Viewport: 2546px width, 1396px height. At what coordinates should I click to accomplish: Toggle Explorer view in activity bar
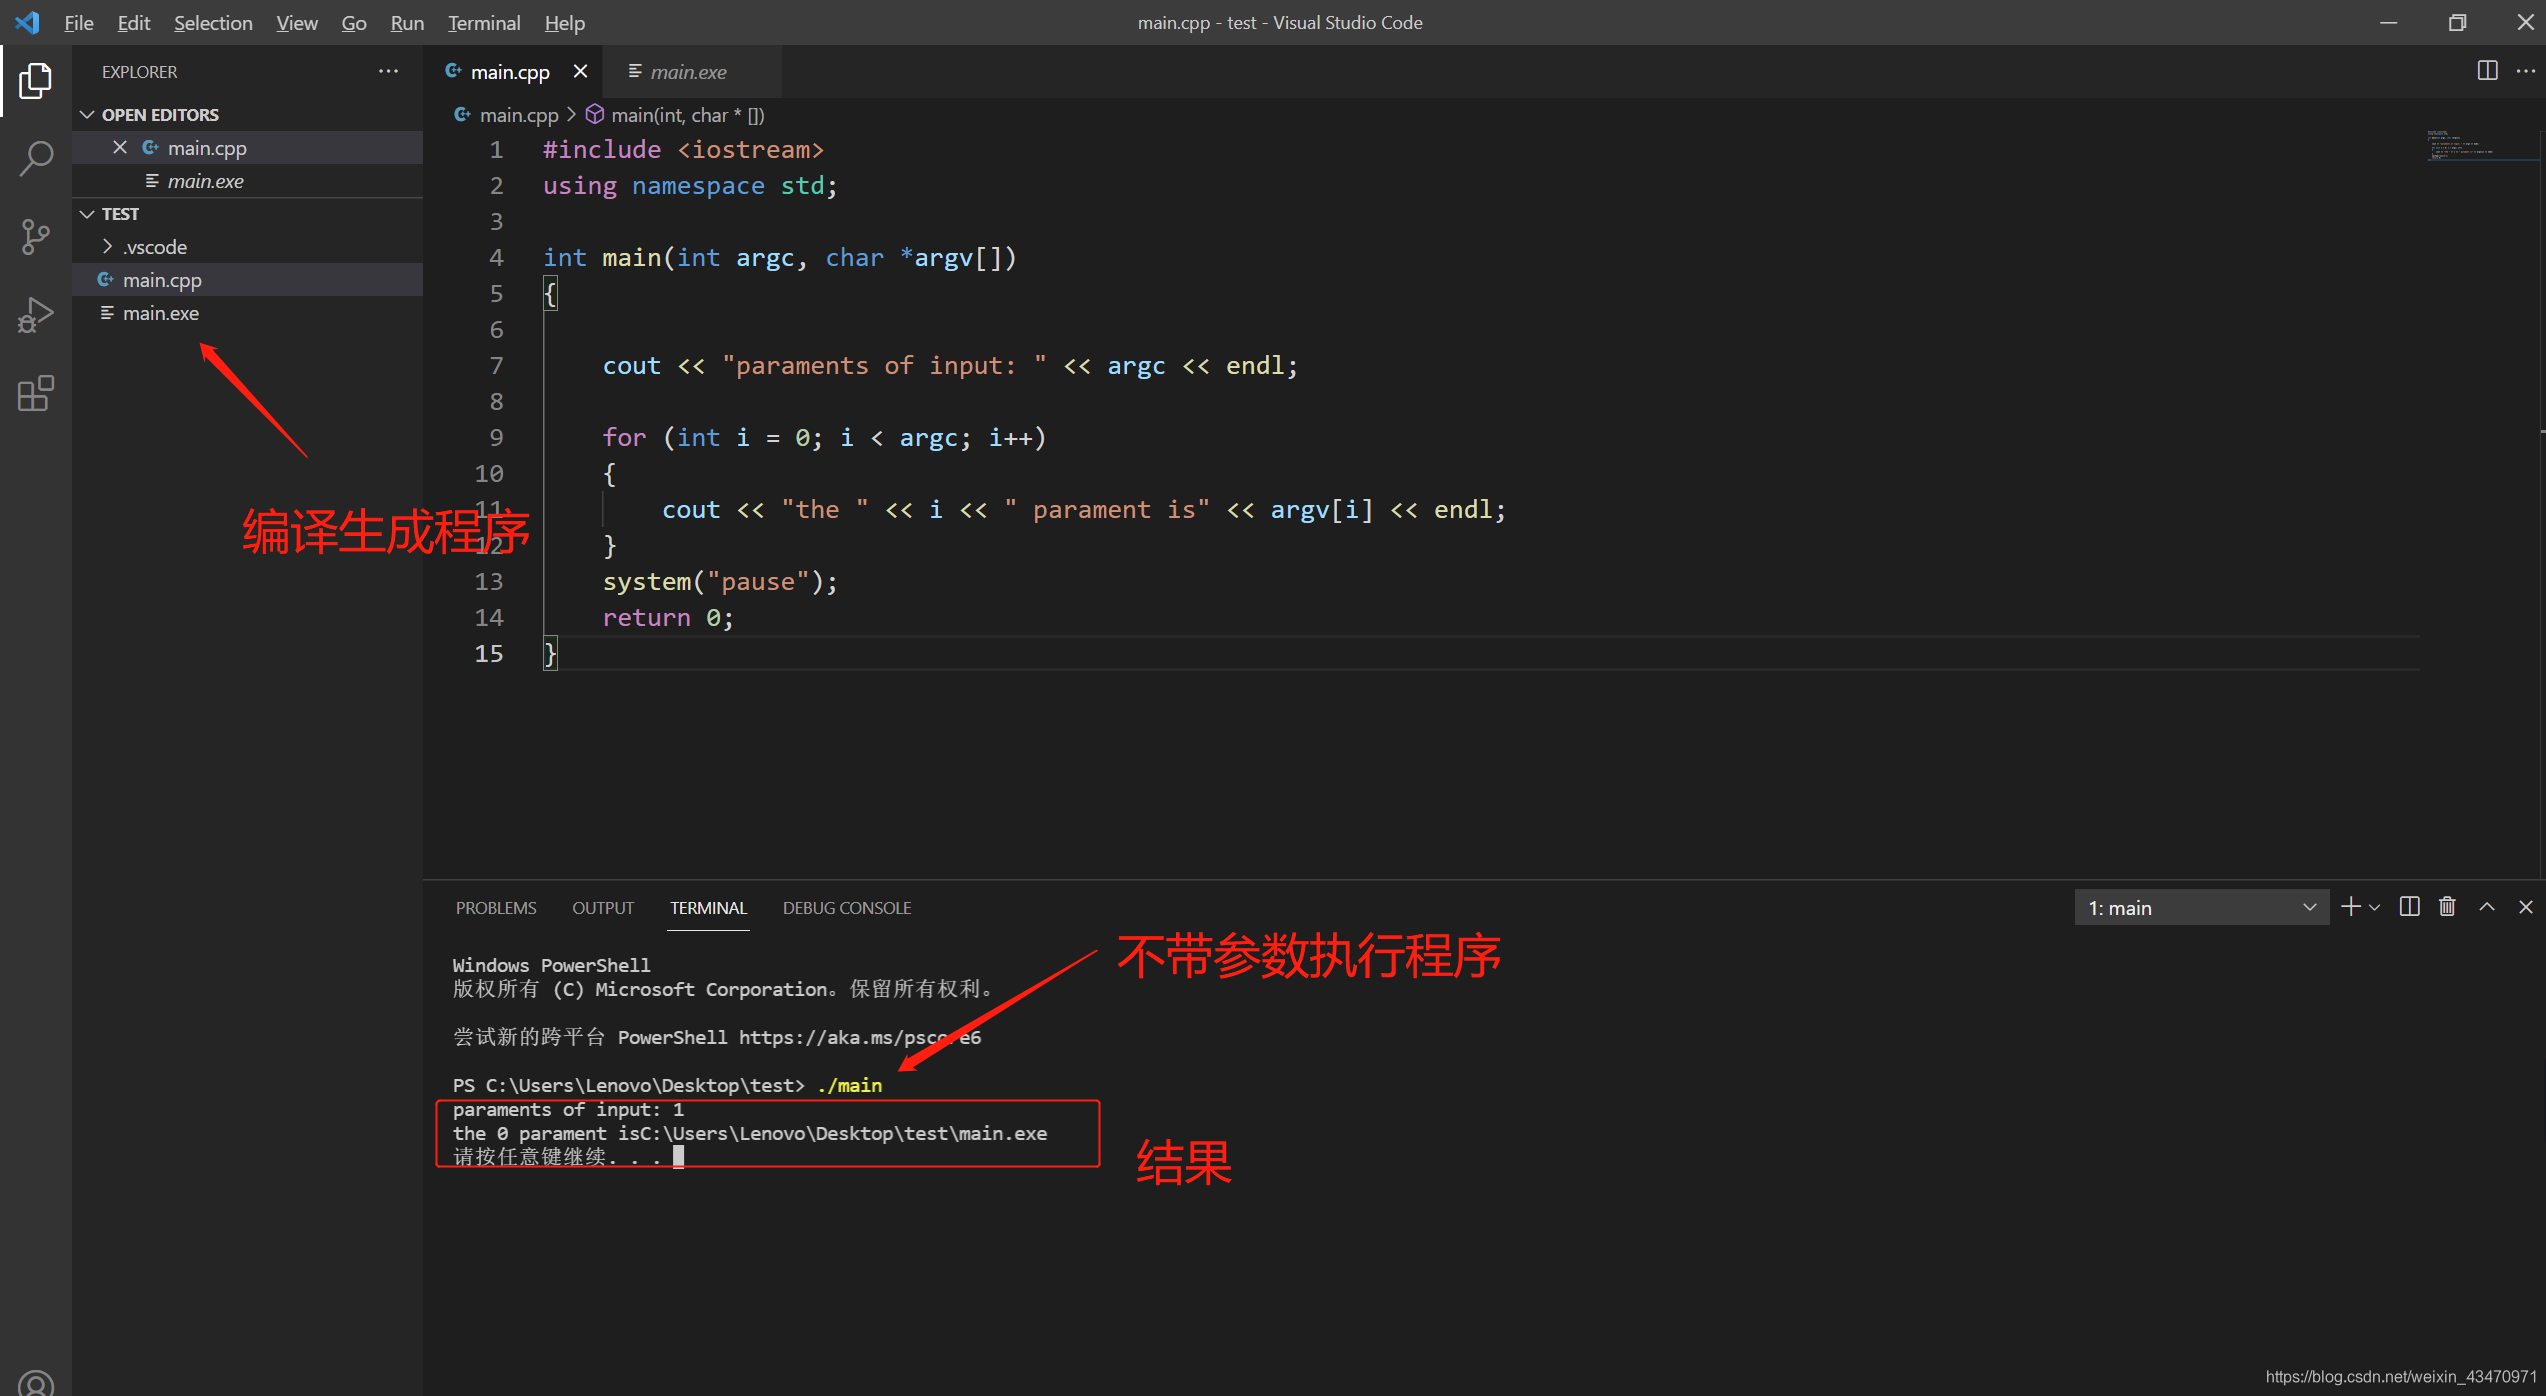(36, 80)
